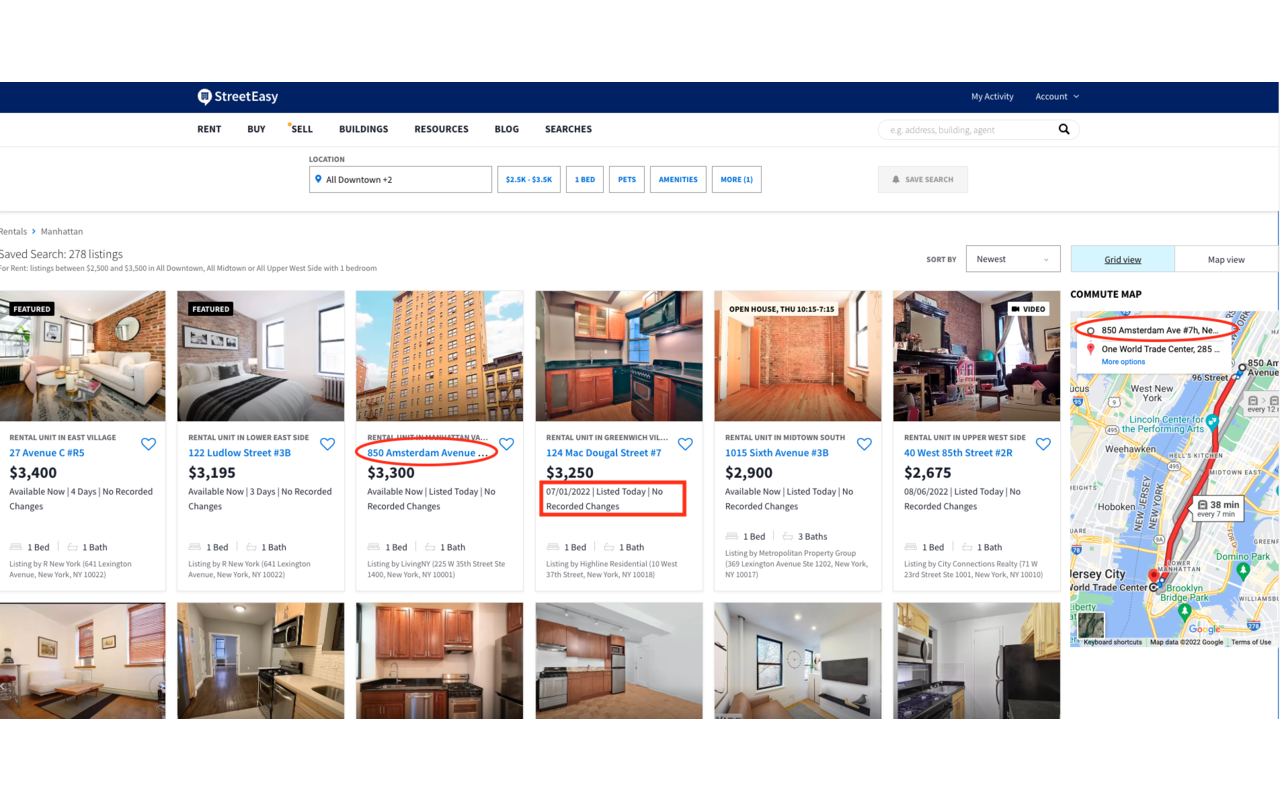Viewport: 1280px width, 800px height.
Task: Open the Resources menu
Action: tap(441, 129)
